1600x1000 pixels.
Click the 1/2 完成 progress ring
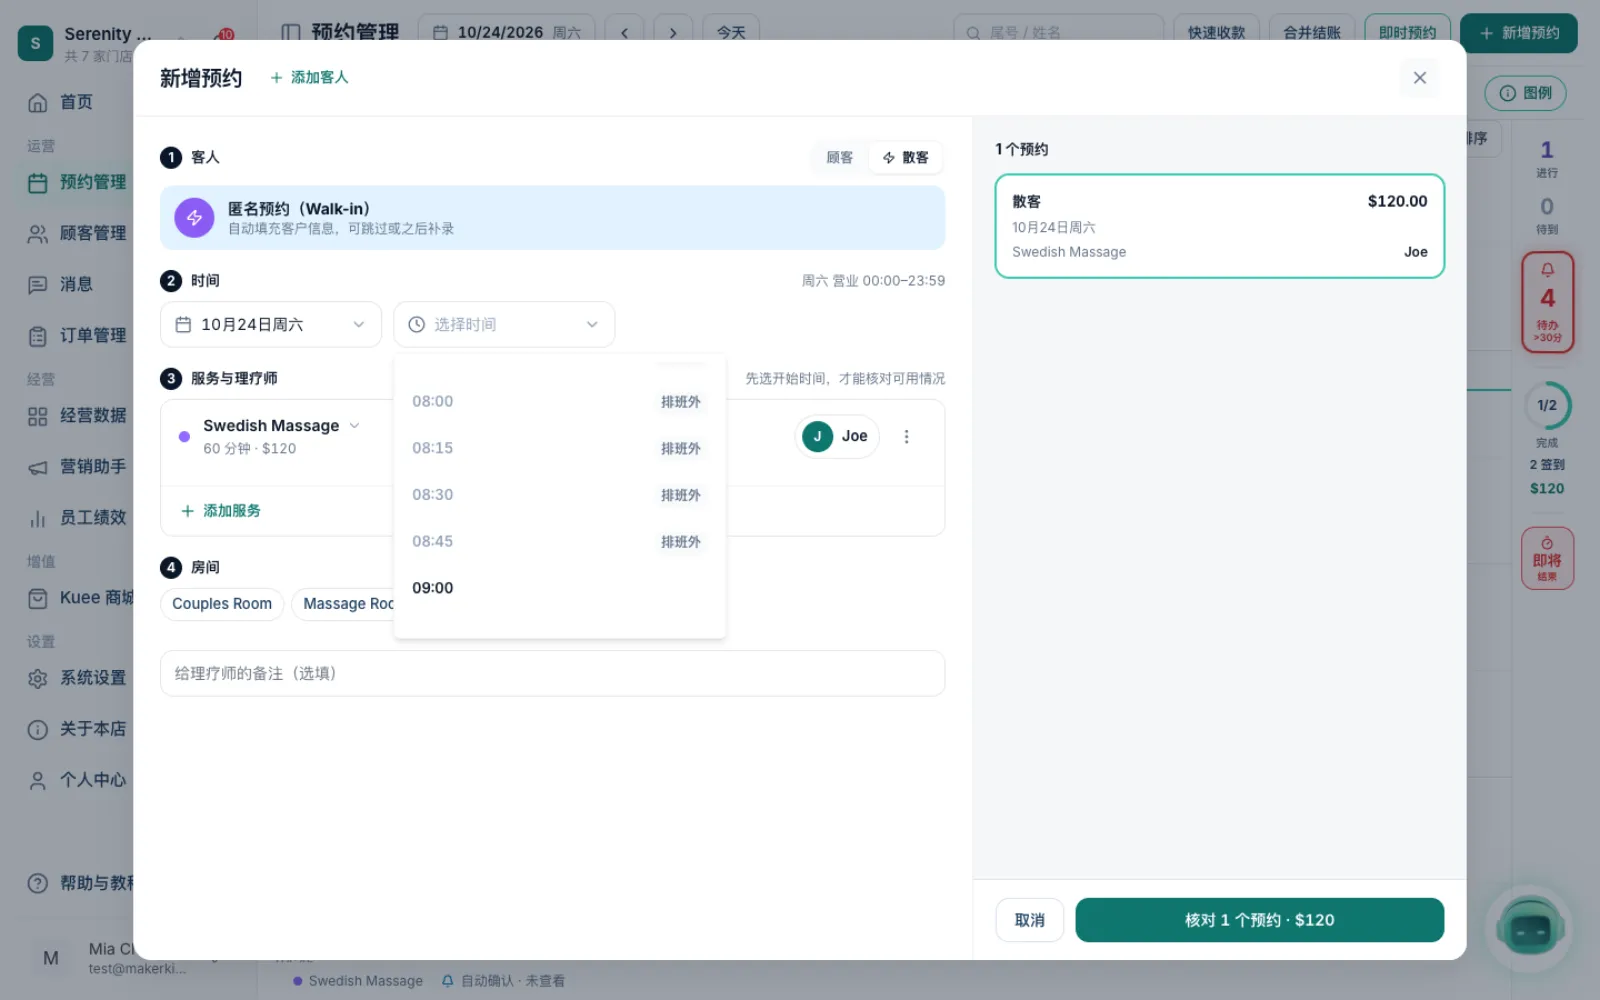coord(1547,405)
